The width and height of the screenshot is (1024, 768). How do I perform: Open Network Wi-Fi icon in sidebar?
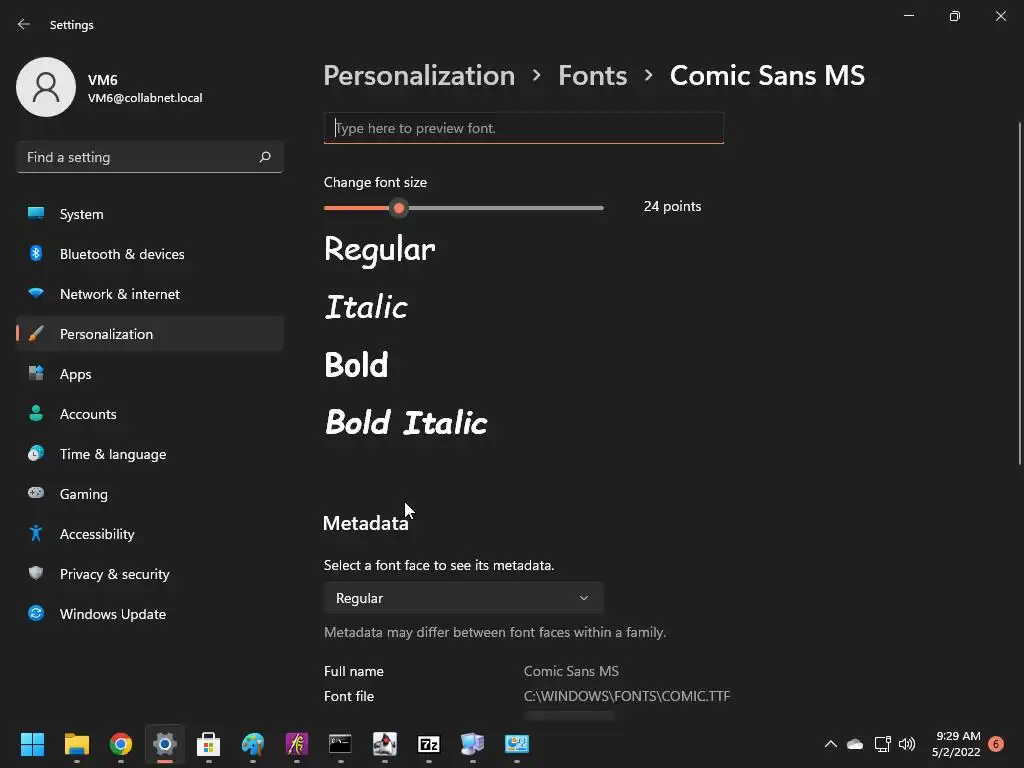click(36, 293)
